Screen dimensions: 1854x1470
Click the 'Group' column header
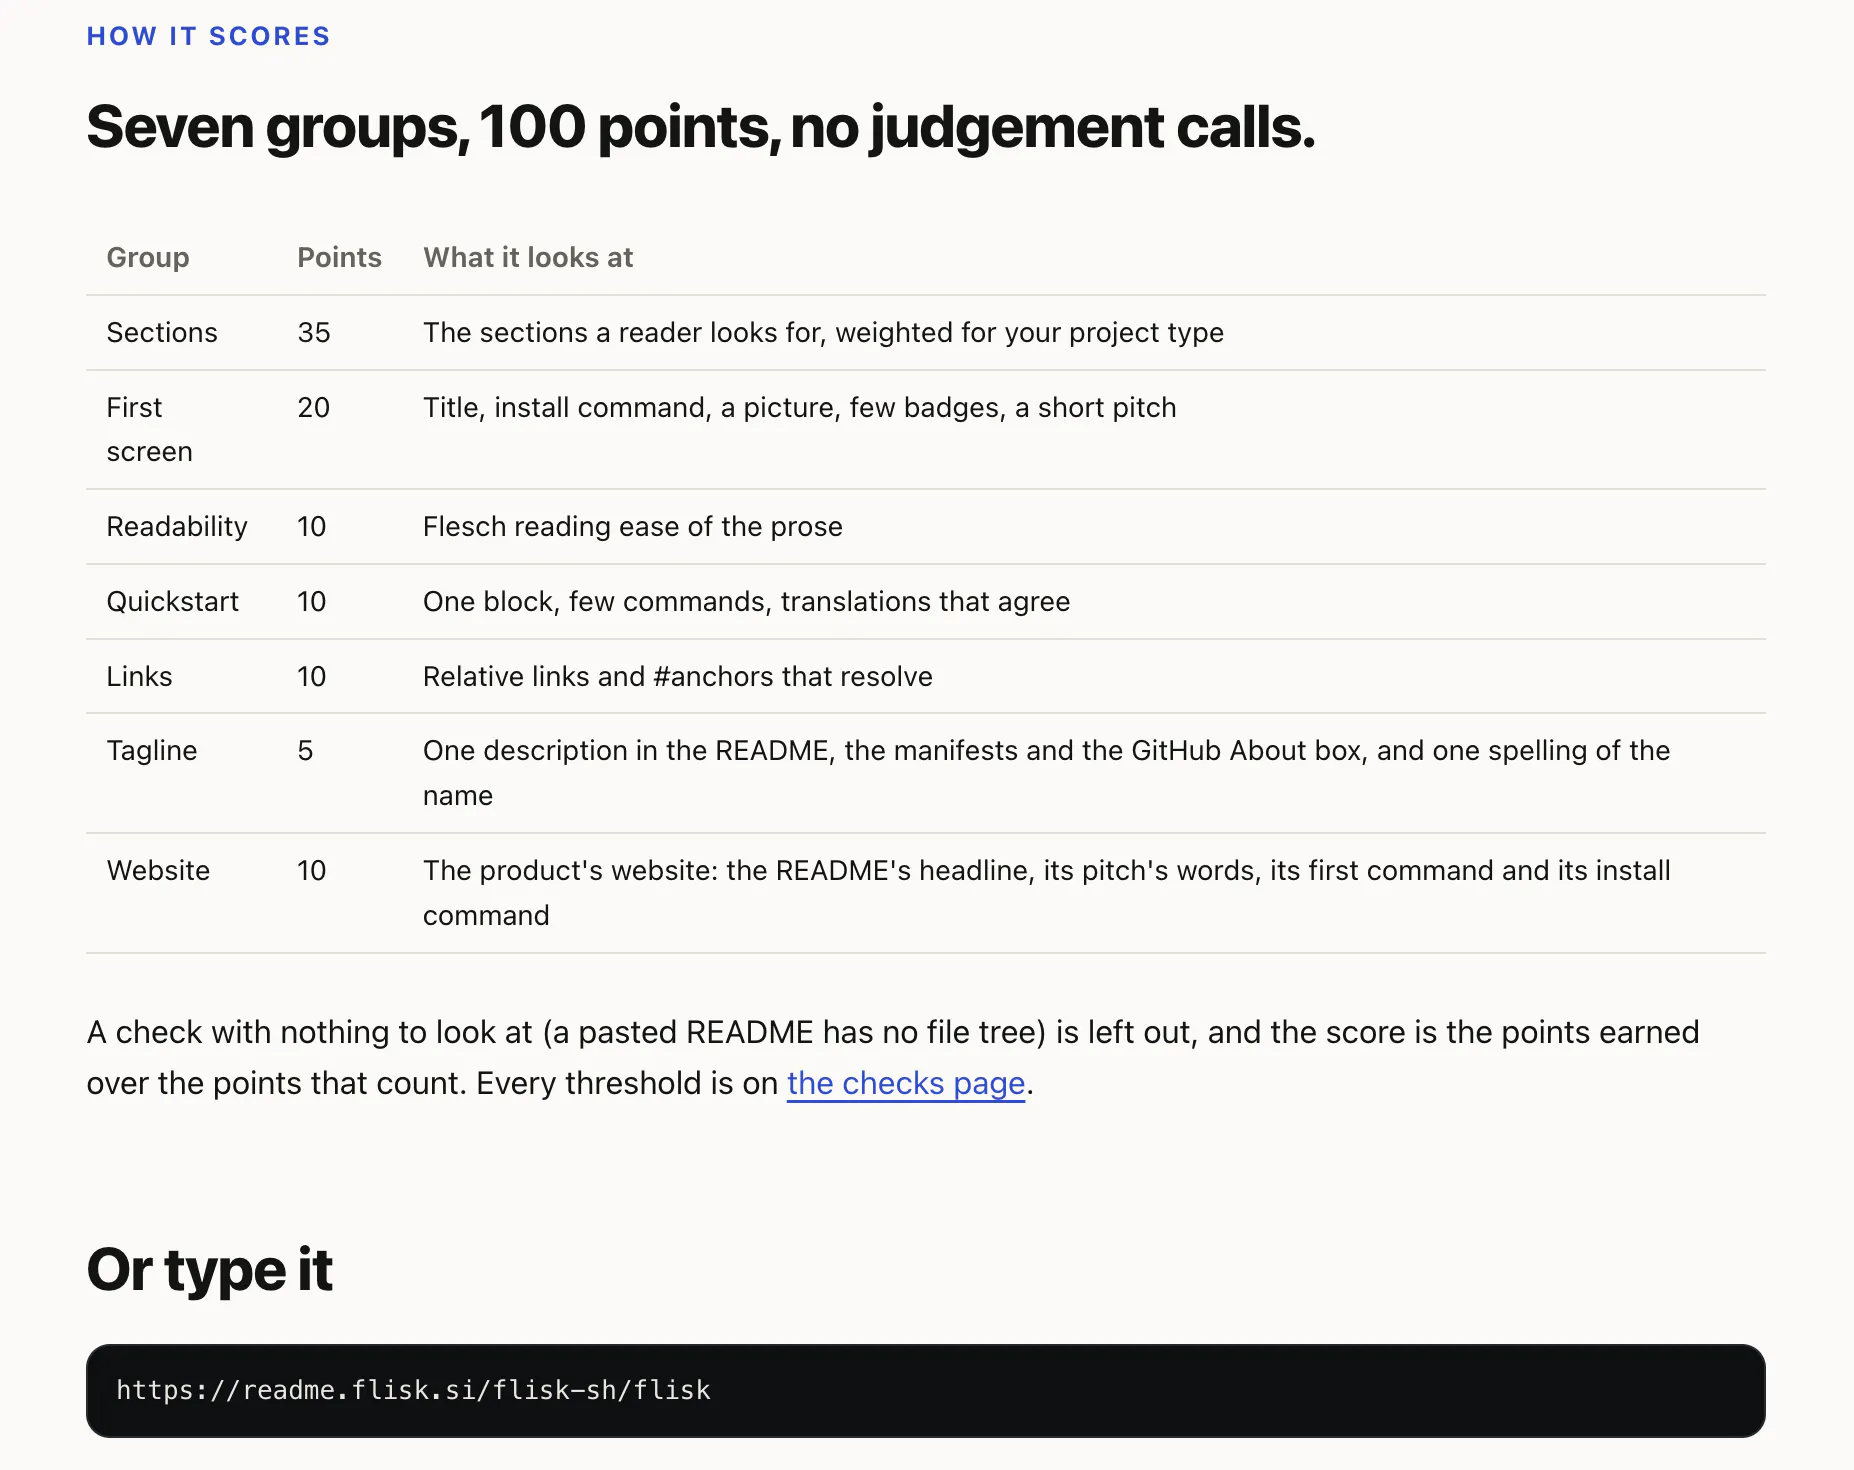point(148,257)
